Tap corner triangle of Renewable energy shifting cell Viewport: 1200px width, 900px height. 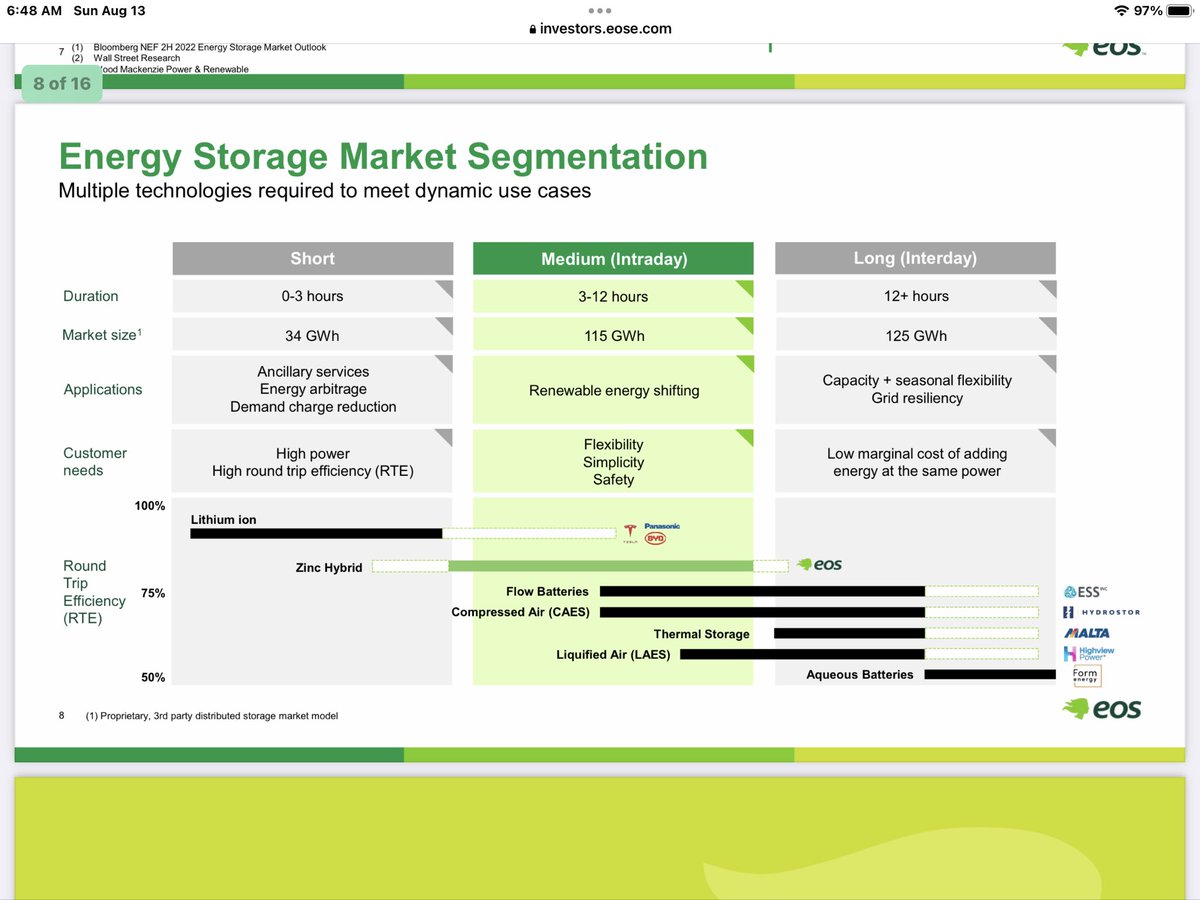(x=746, y=362)
